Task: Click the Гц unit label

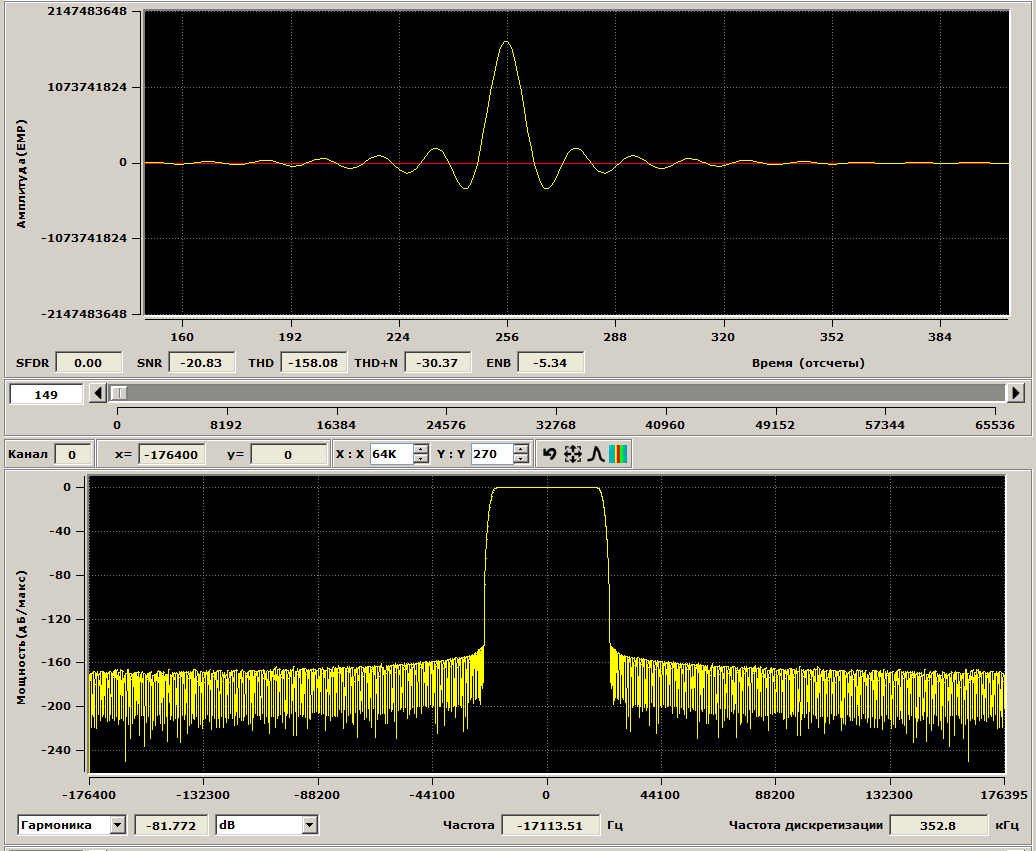Action: click(x=614, y=825)
